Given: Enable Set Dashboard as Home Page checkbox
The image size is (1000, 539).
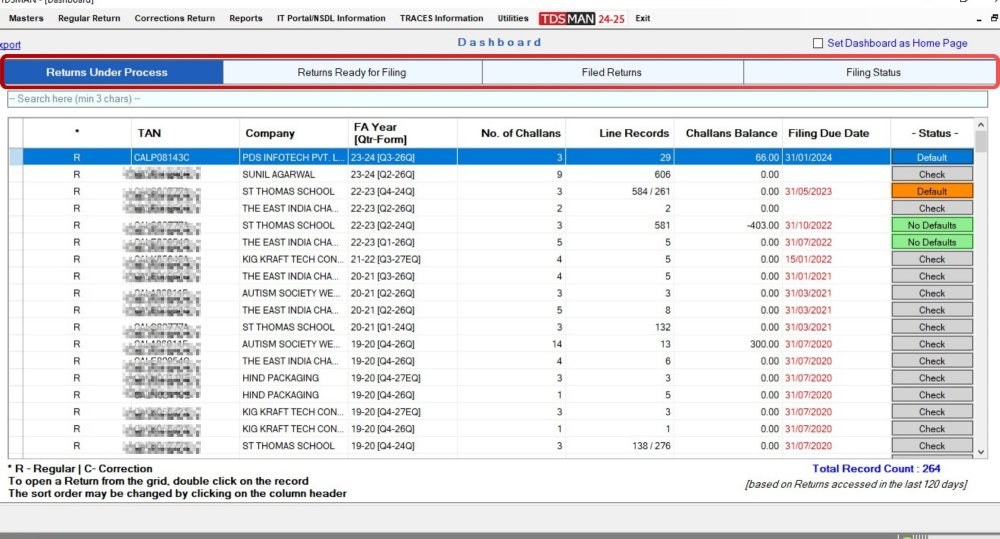Looking at the screenshot, I should [x=818, y=44].
